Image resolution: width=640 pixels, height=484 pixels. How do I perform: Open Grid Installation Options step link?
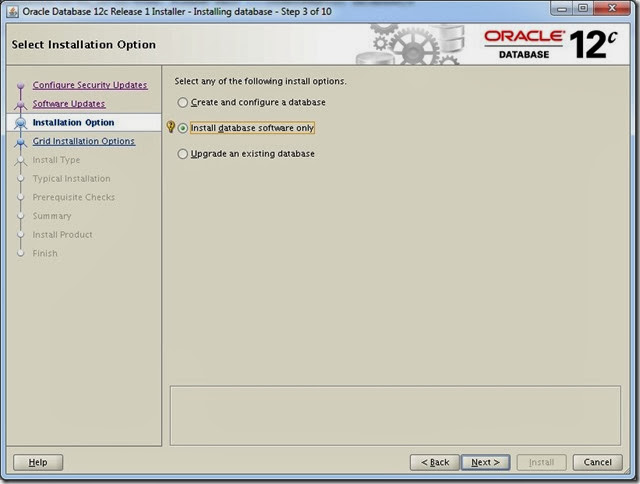click(x=84, y=141)
